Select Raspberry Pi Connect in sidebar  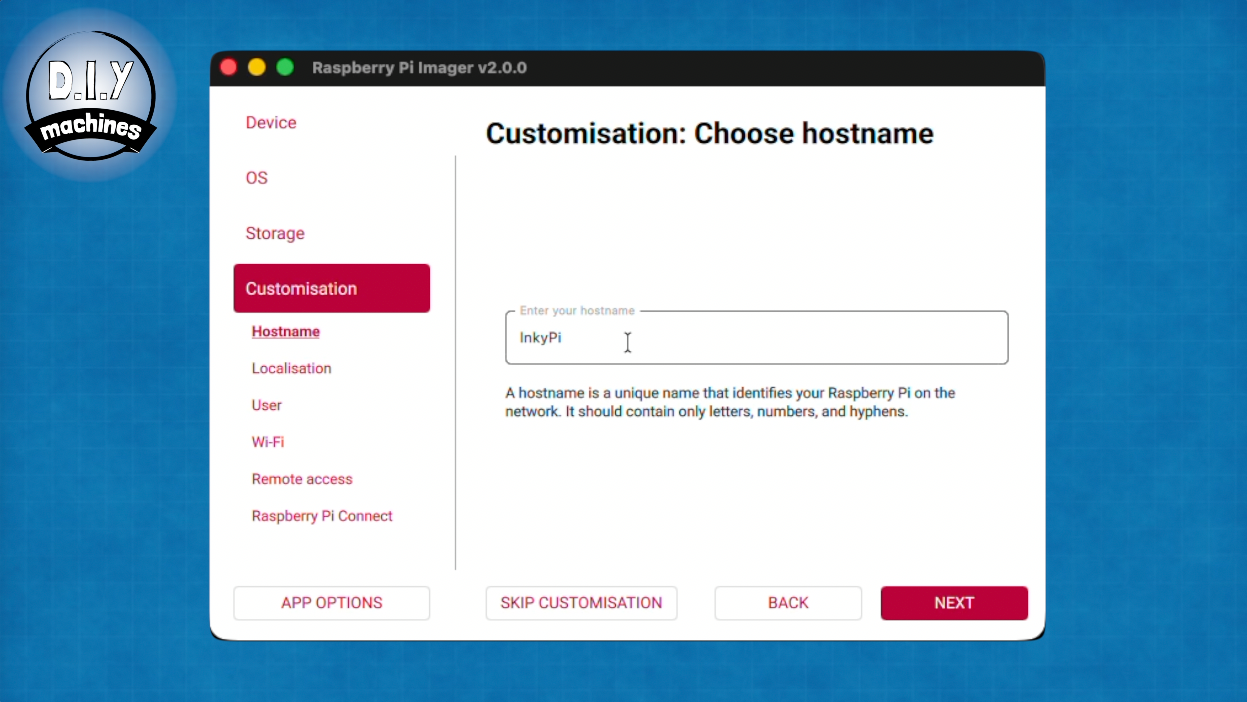[x=322, y=516]
